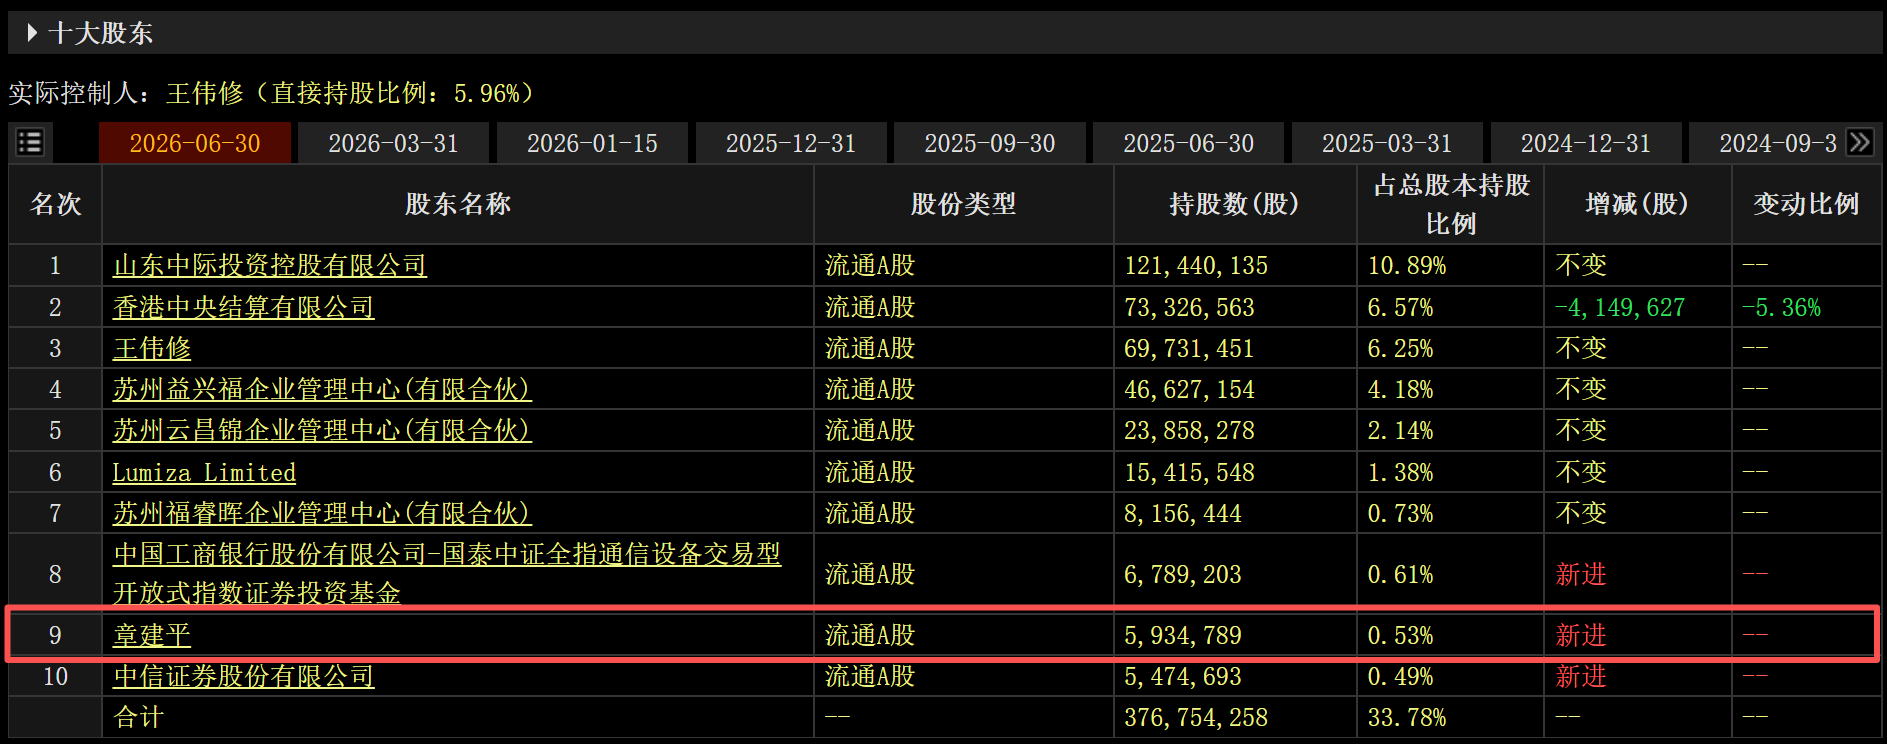Select the 2026-06-30 date tab
1887x744 pixels.
195,143
